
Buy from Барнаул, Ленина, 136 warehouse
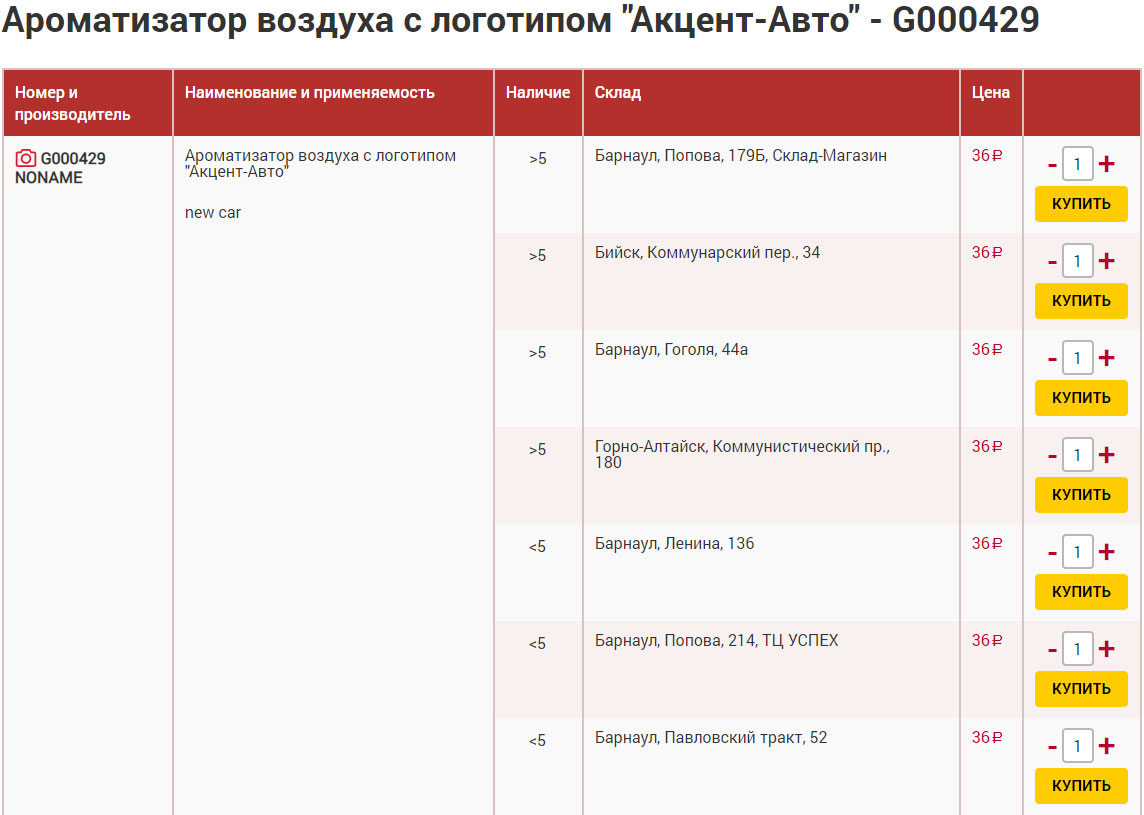tap(1081, 592)
